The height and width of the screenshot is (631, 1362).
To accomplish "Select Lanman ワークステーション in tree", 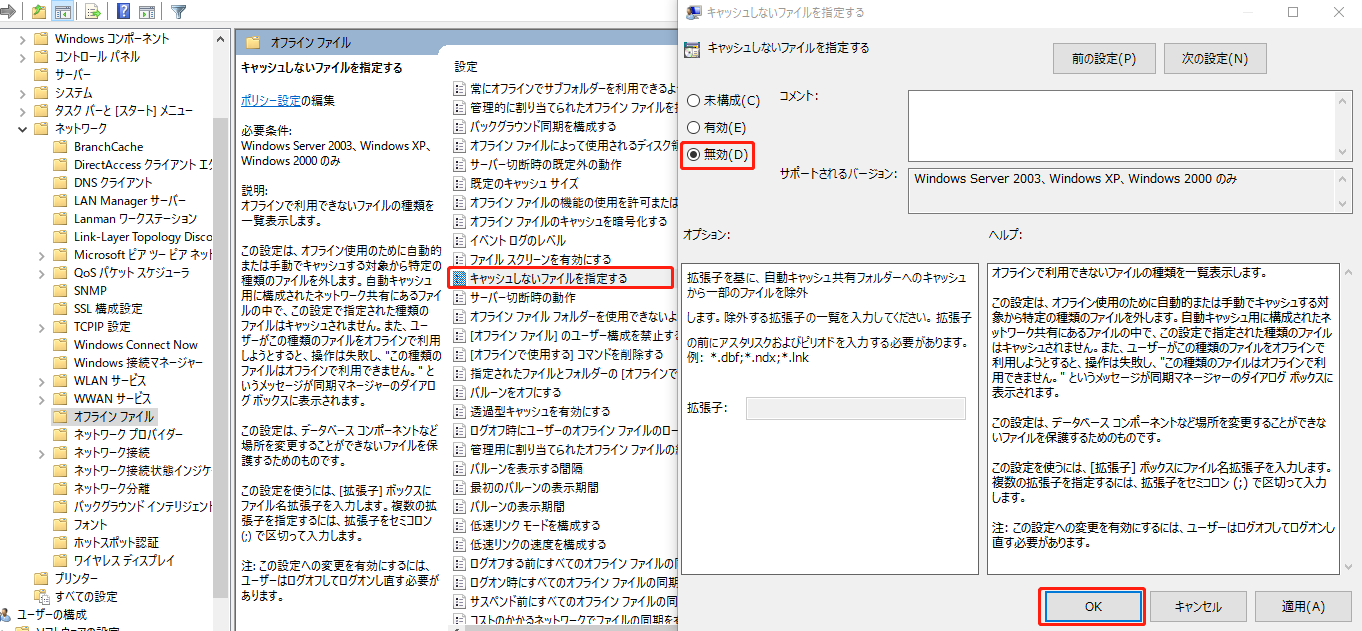I will tap(135, 219).
